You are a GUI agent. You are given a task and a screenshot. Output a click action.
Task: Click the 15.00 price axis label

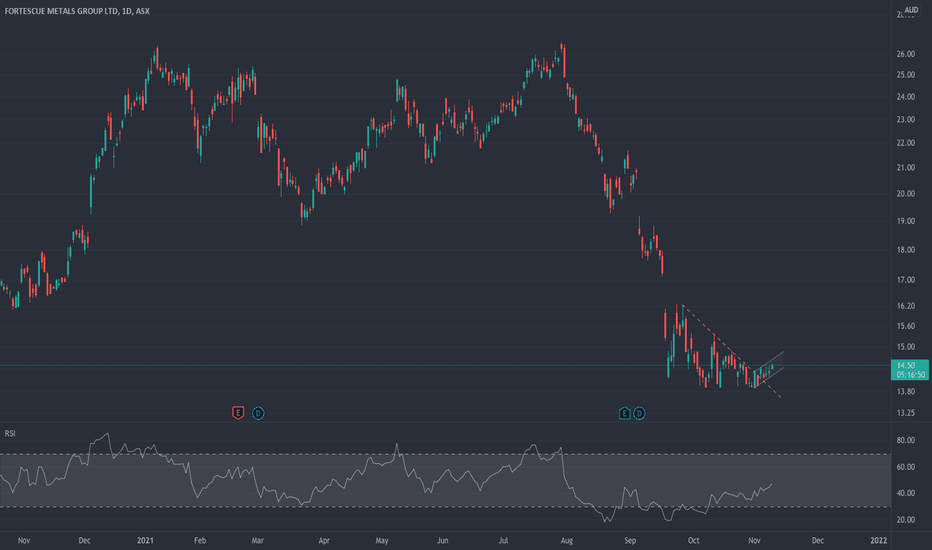906,347
